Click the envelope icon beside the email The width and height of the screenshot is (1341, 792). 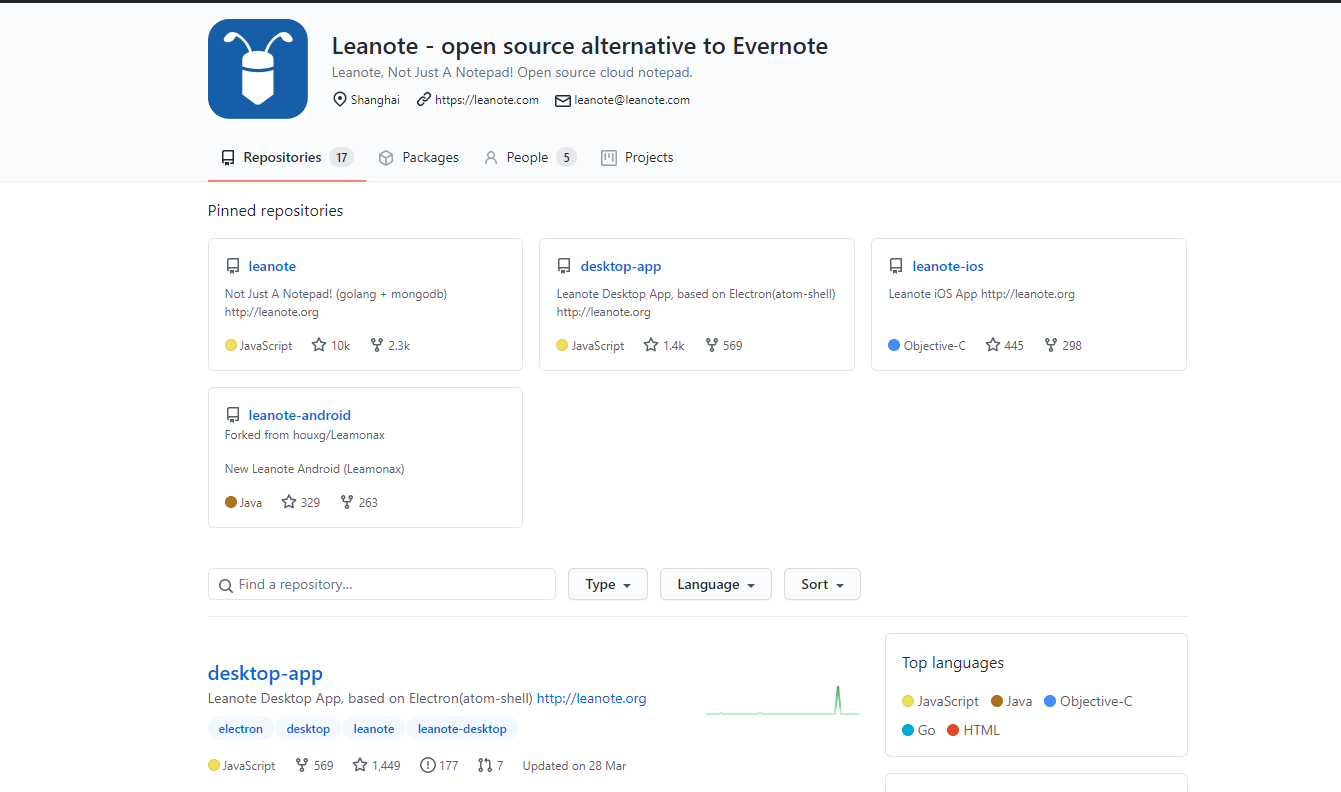click(x=563, y=100)
